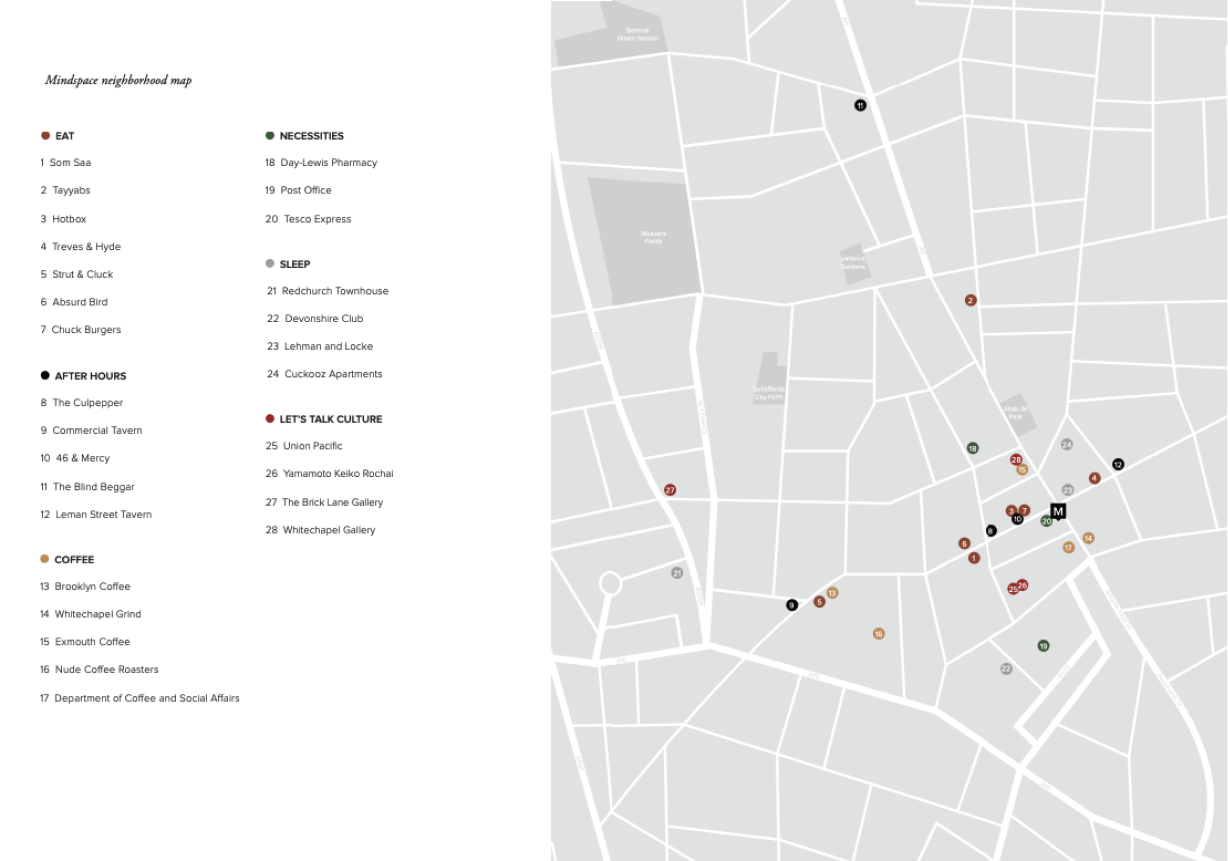
Task: Select map marker 11 for Blind Beggar
Action: point(860,106)
